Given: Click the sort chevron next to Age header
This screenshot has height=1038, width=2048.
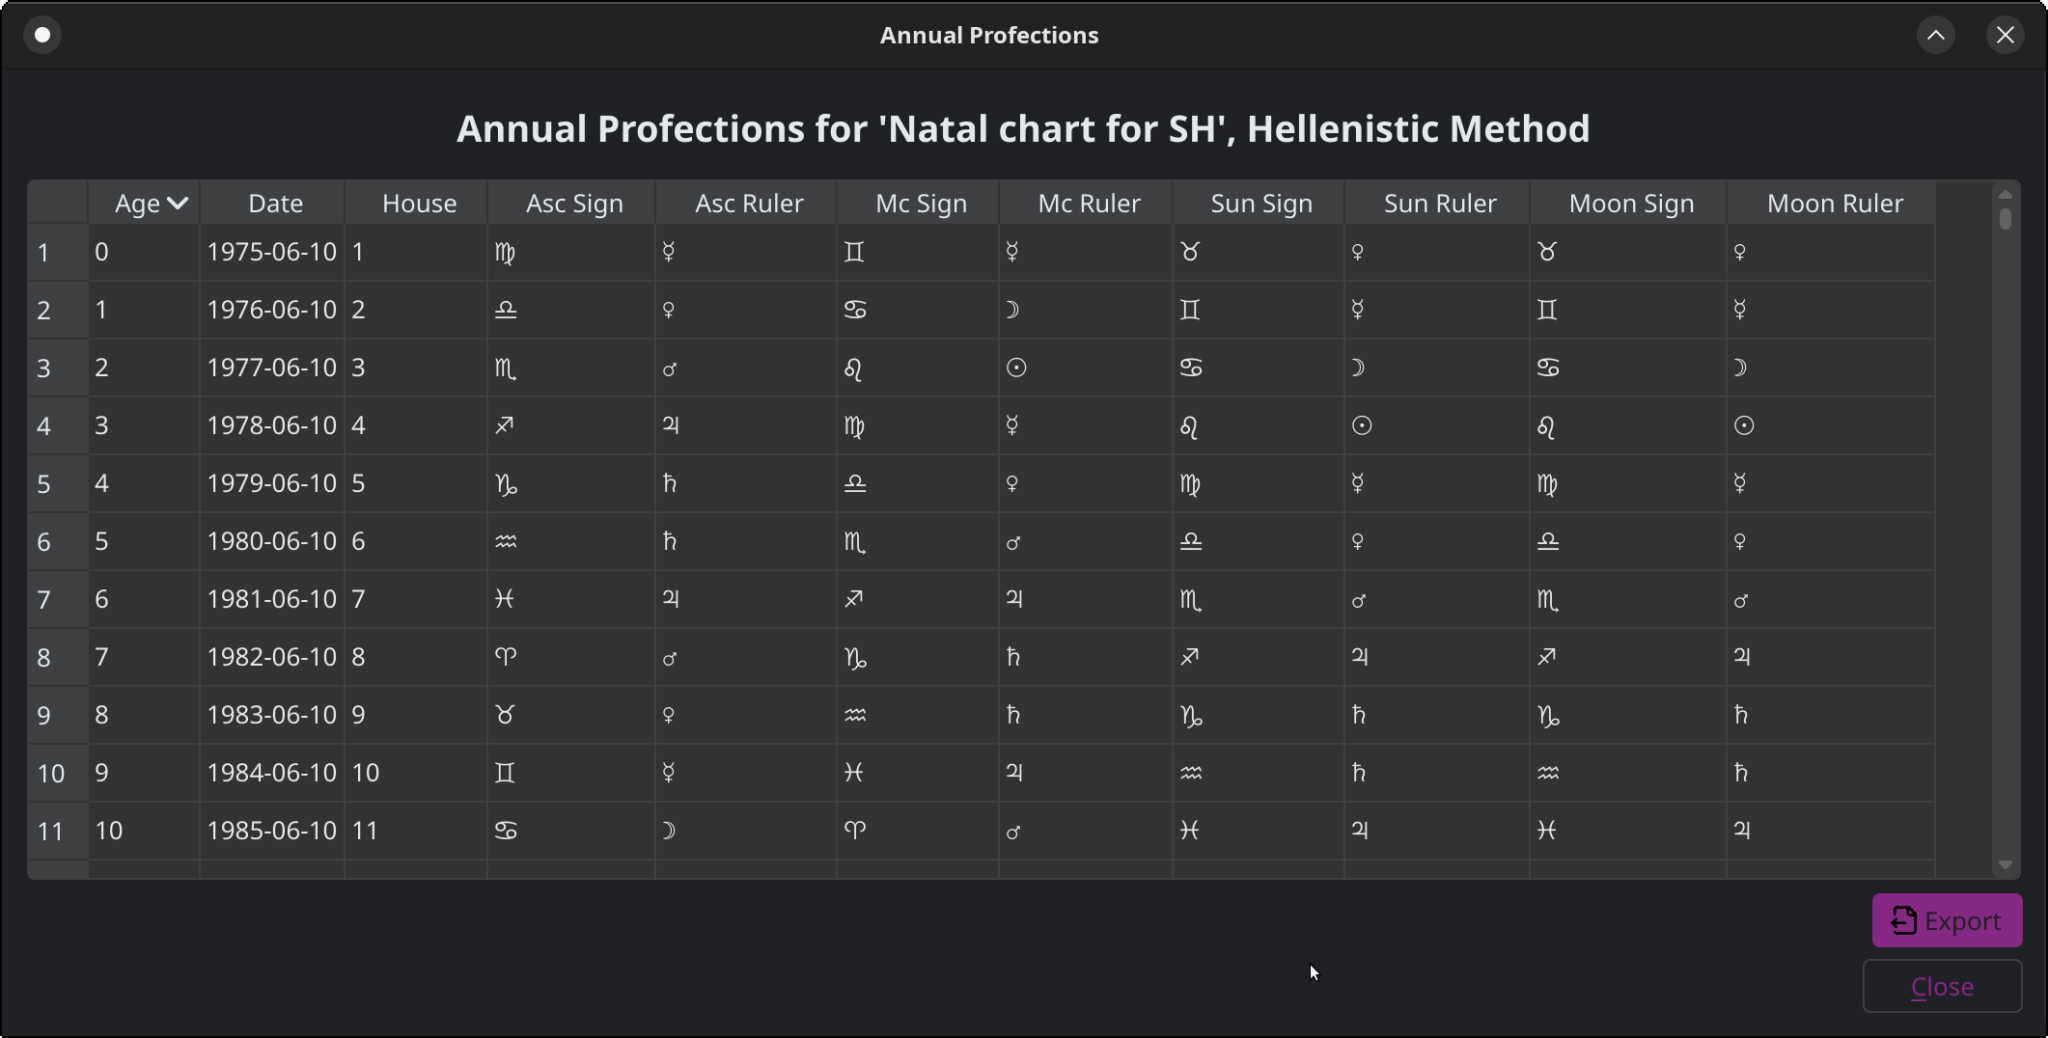Looking at the screenshot, I should [179, 202].
